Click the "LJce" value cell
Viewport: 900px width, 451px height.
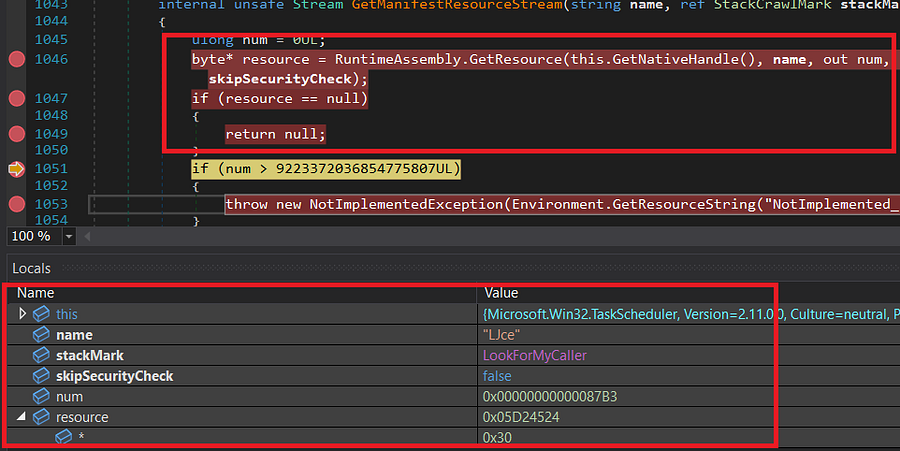coord(502,335)
